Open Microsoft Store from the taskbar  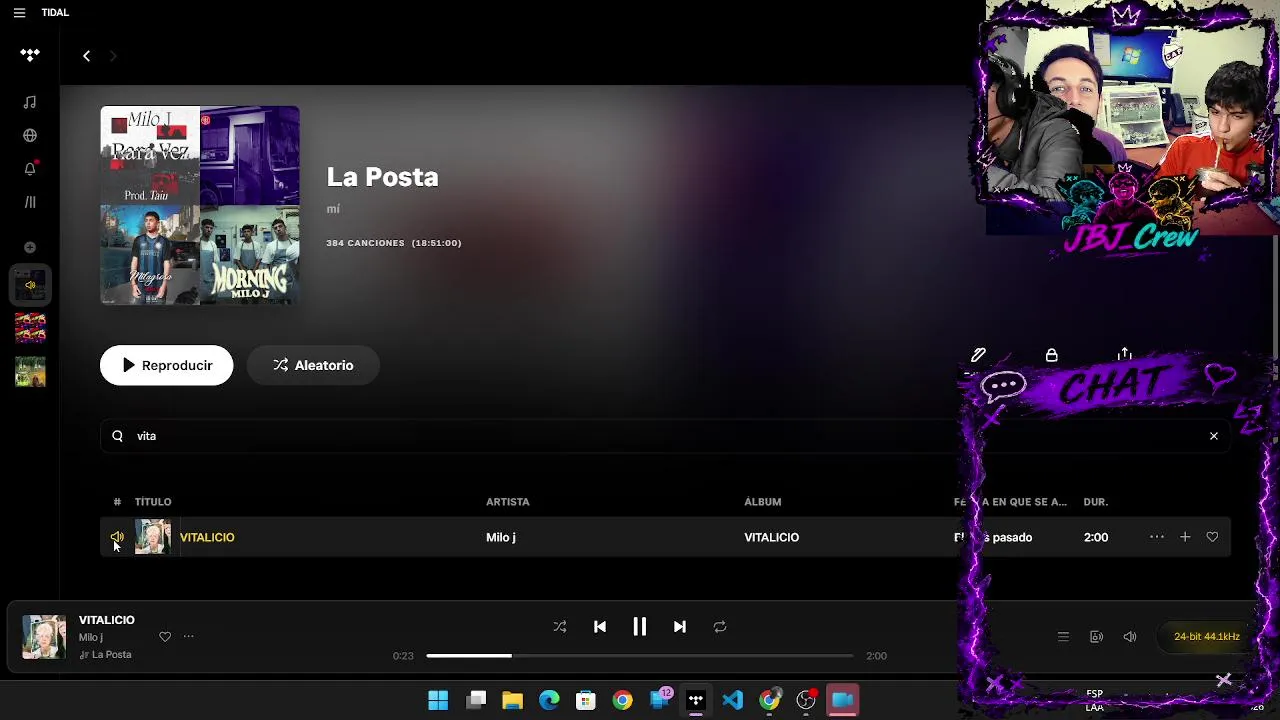(586, 700)
